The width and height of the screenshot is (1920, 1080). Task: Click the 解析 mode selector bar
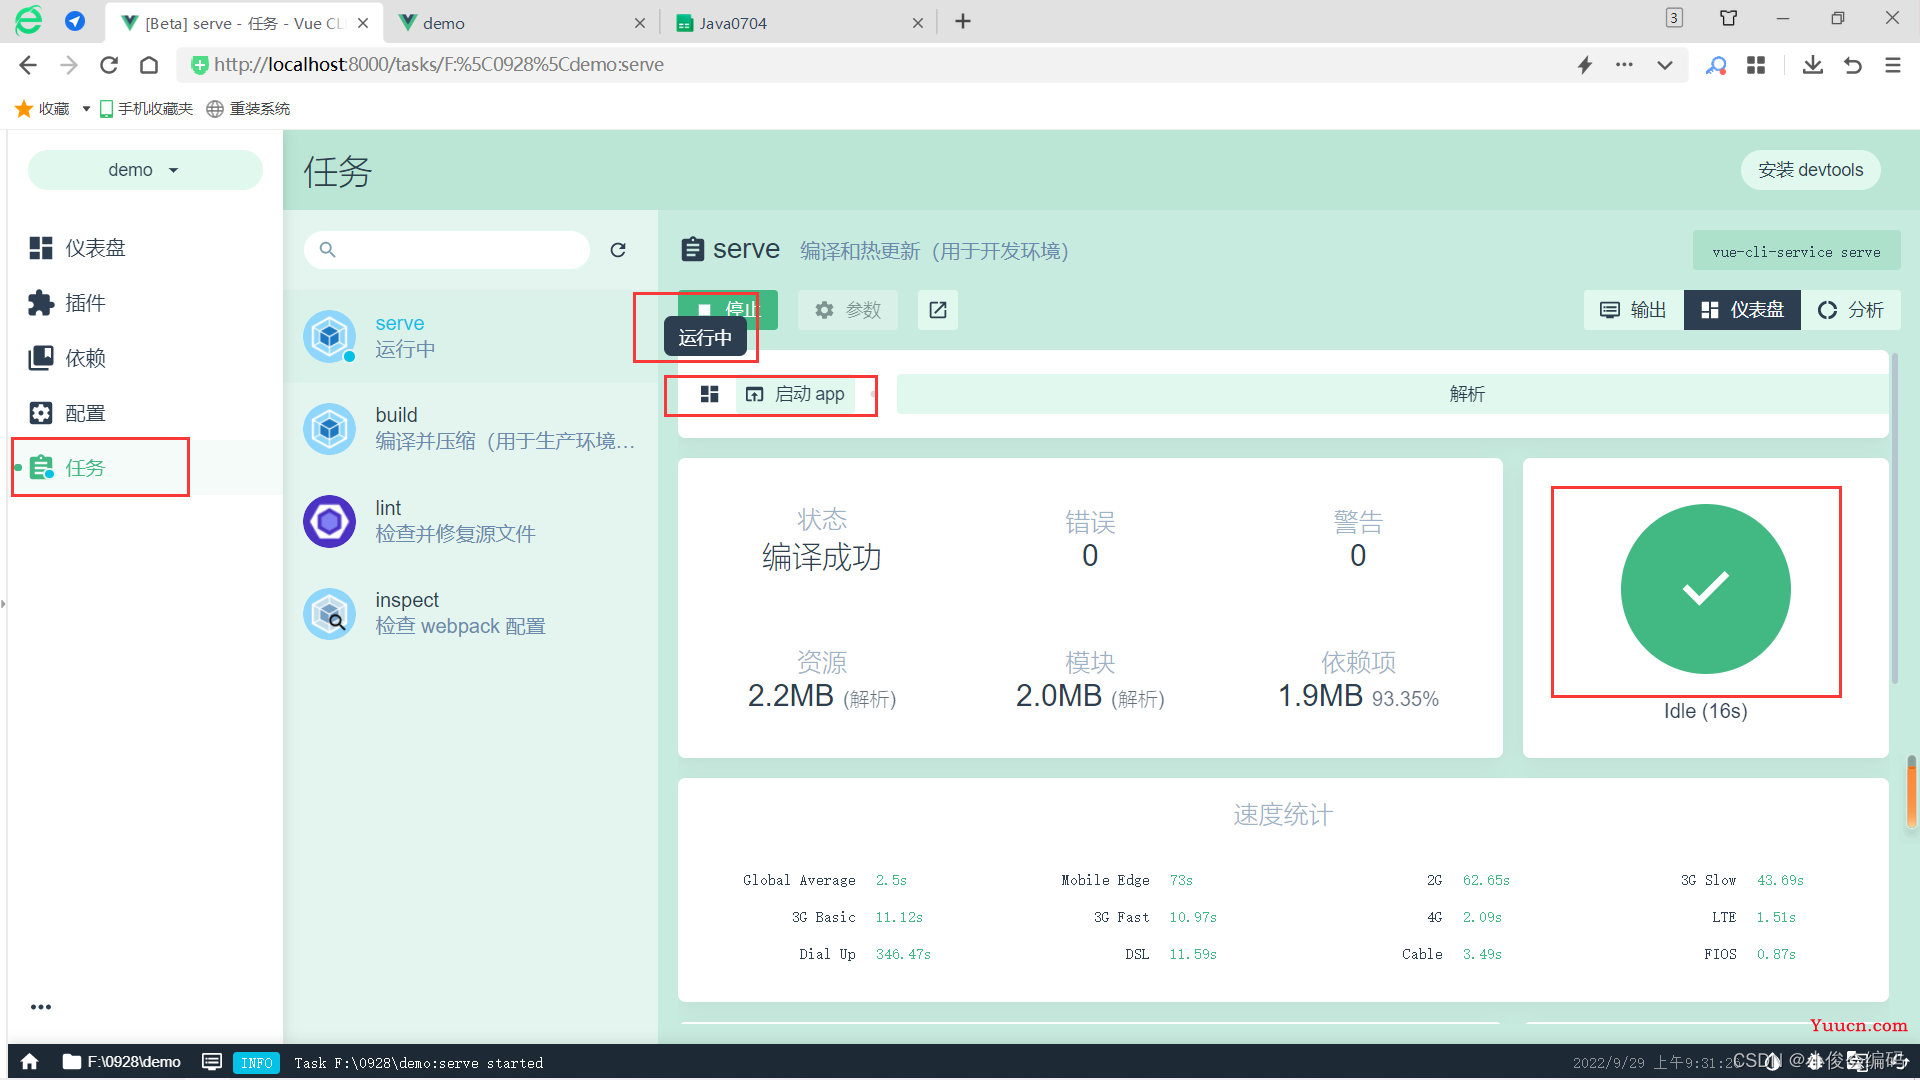click(x=1392, y=394)
